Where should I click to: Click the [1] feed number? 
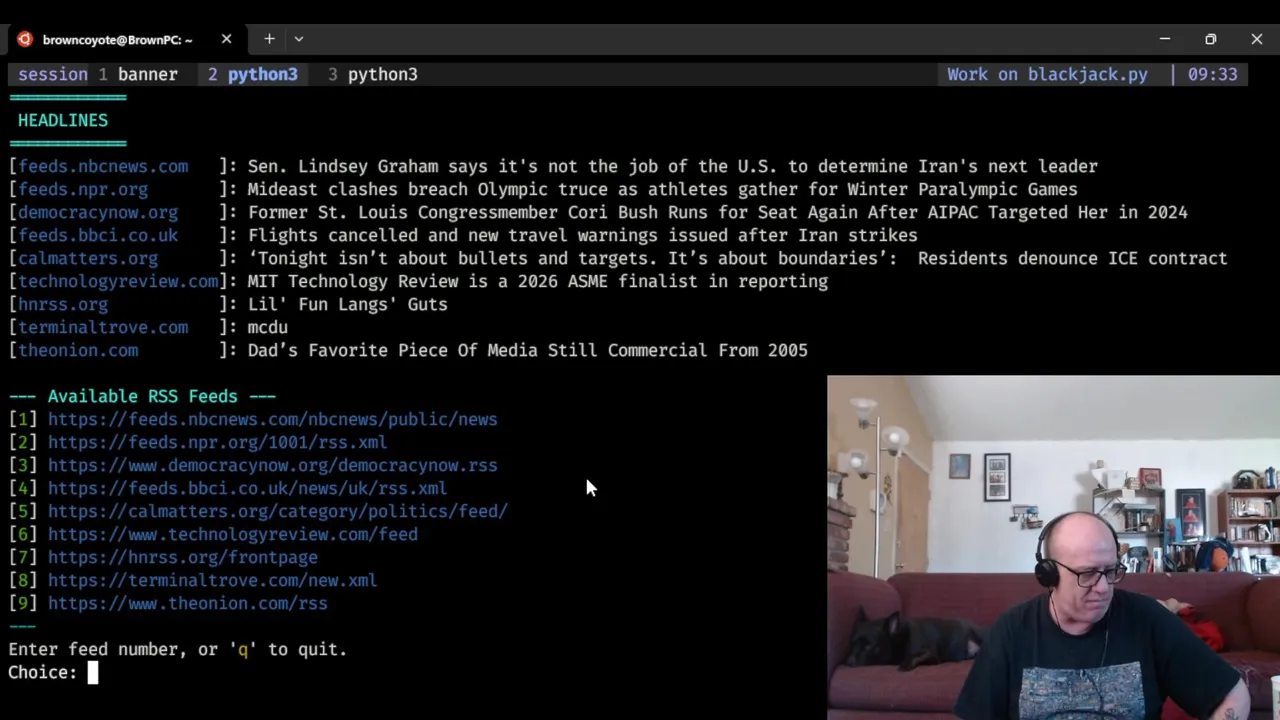point(22,419)
